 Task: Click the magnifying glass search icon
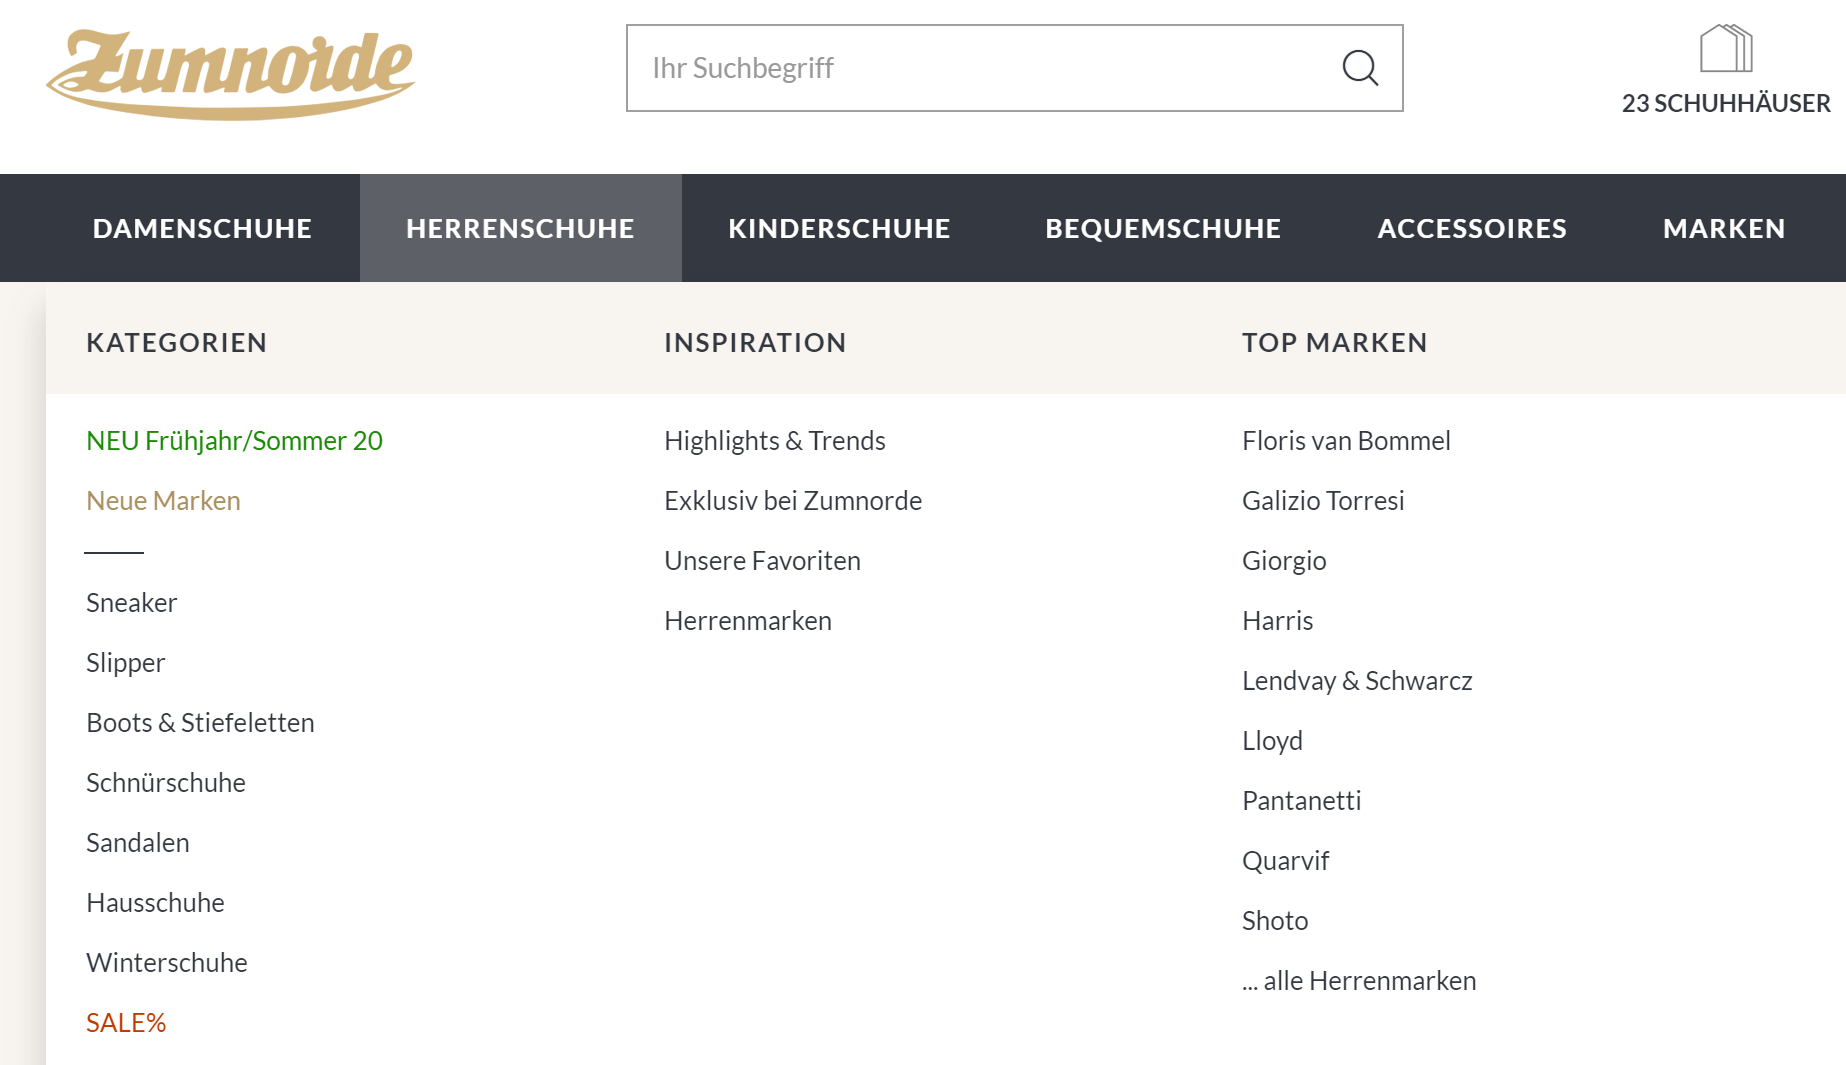pyautogui.click(x=1359, y=68)
